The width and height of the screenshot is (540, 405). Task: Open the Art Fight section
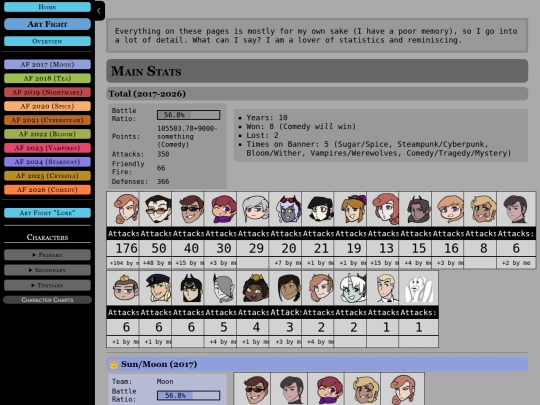48,24
